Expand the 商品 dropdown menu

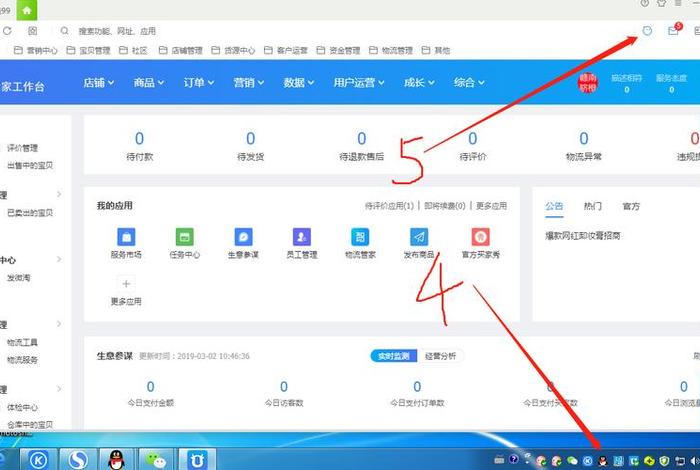click(x=149, y=83)
